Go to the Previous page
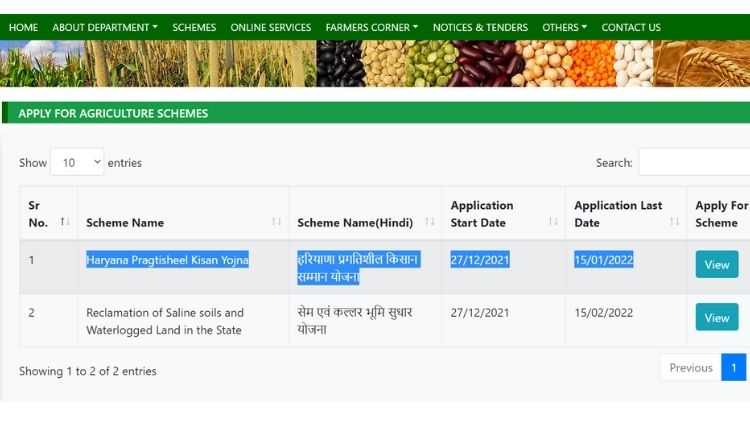Viewport: 750px width, 430px height. [x=691, y=367]
